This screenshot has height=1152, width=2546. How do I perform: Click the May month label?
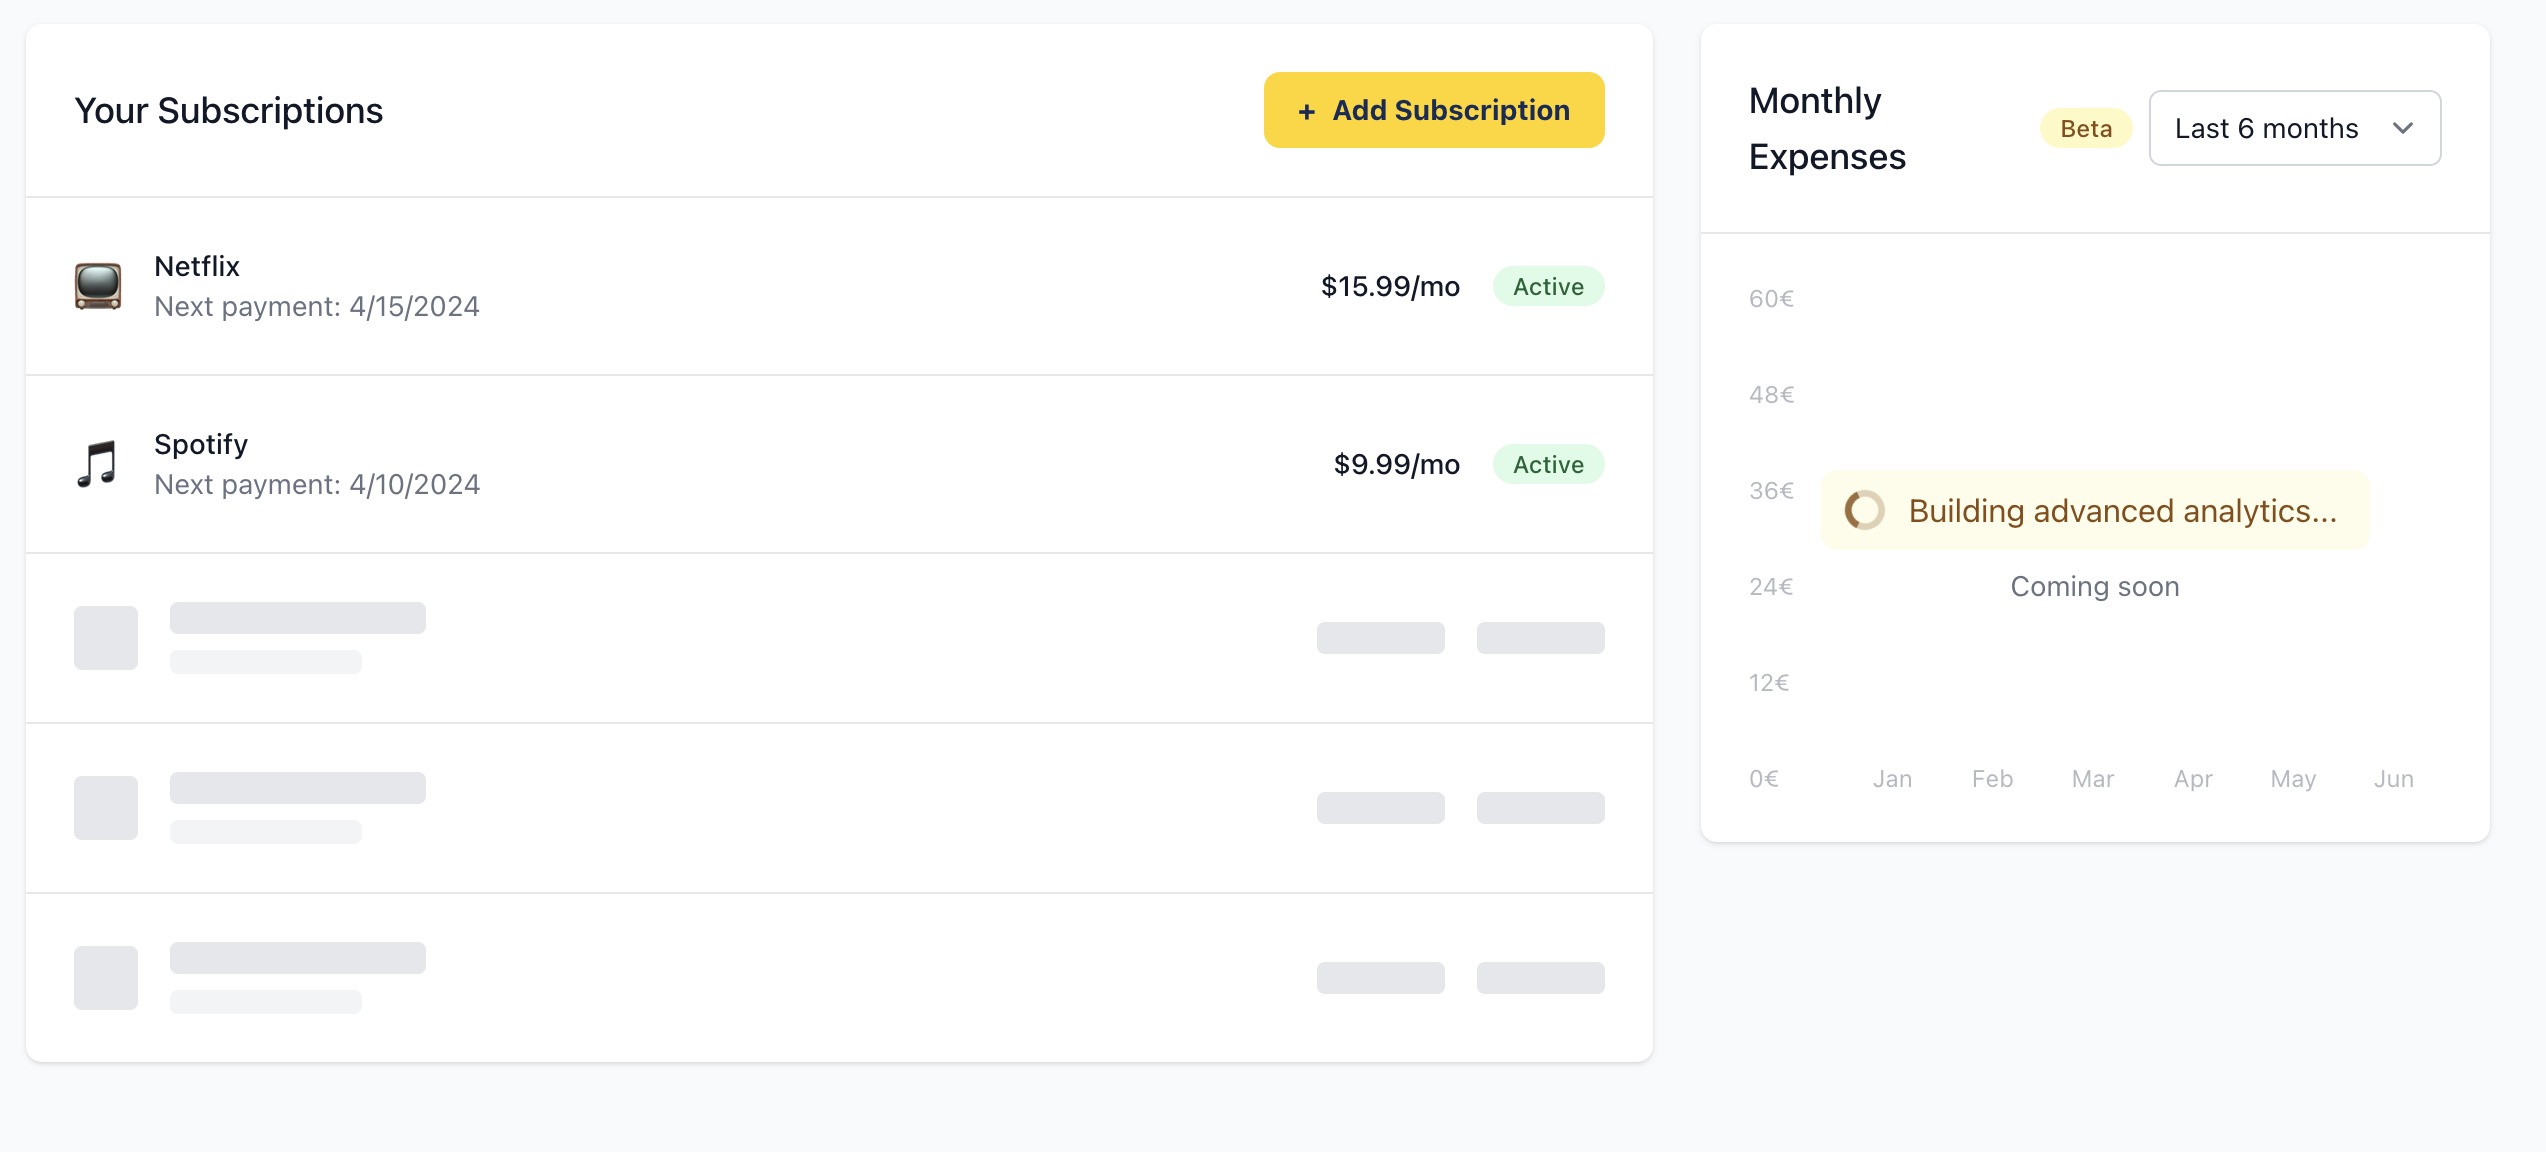[x=2293, y=778]
